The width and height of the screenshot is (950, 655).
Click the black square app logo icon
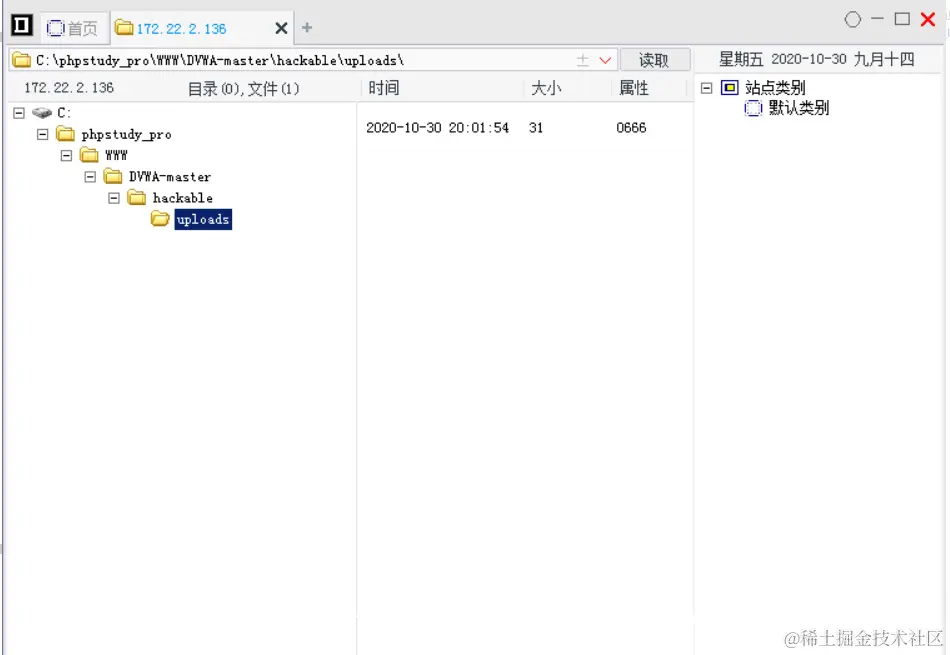click(x=21, y=25)
